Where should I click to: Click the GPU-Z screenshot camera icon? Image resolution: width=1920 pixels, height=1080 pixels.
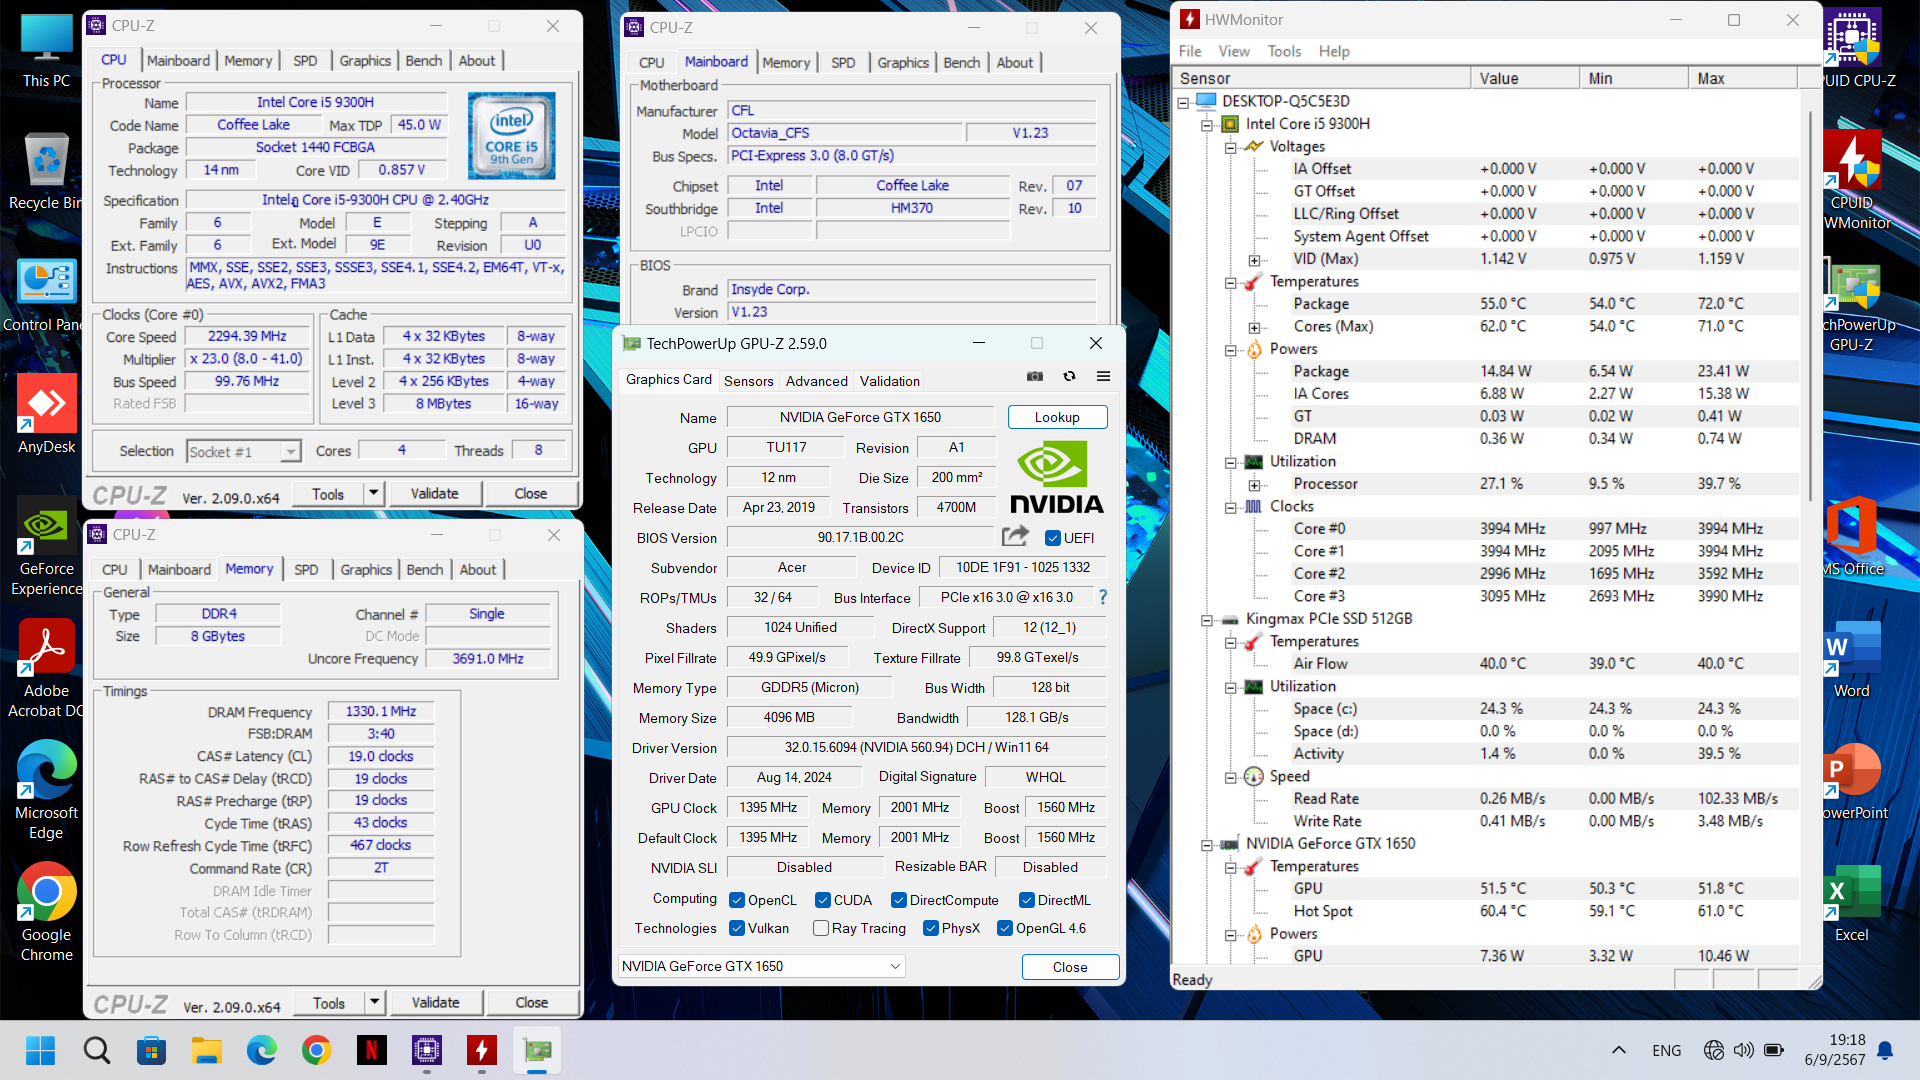coord(1035,376)
